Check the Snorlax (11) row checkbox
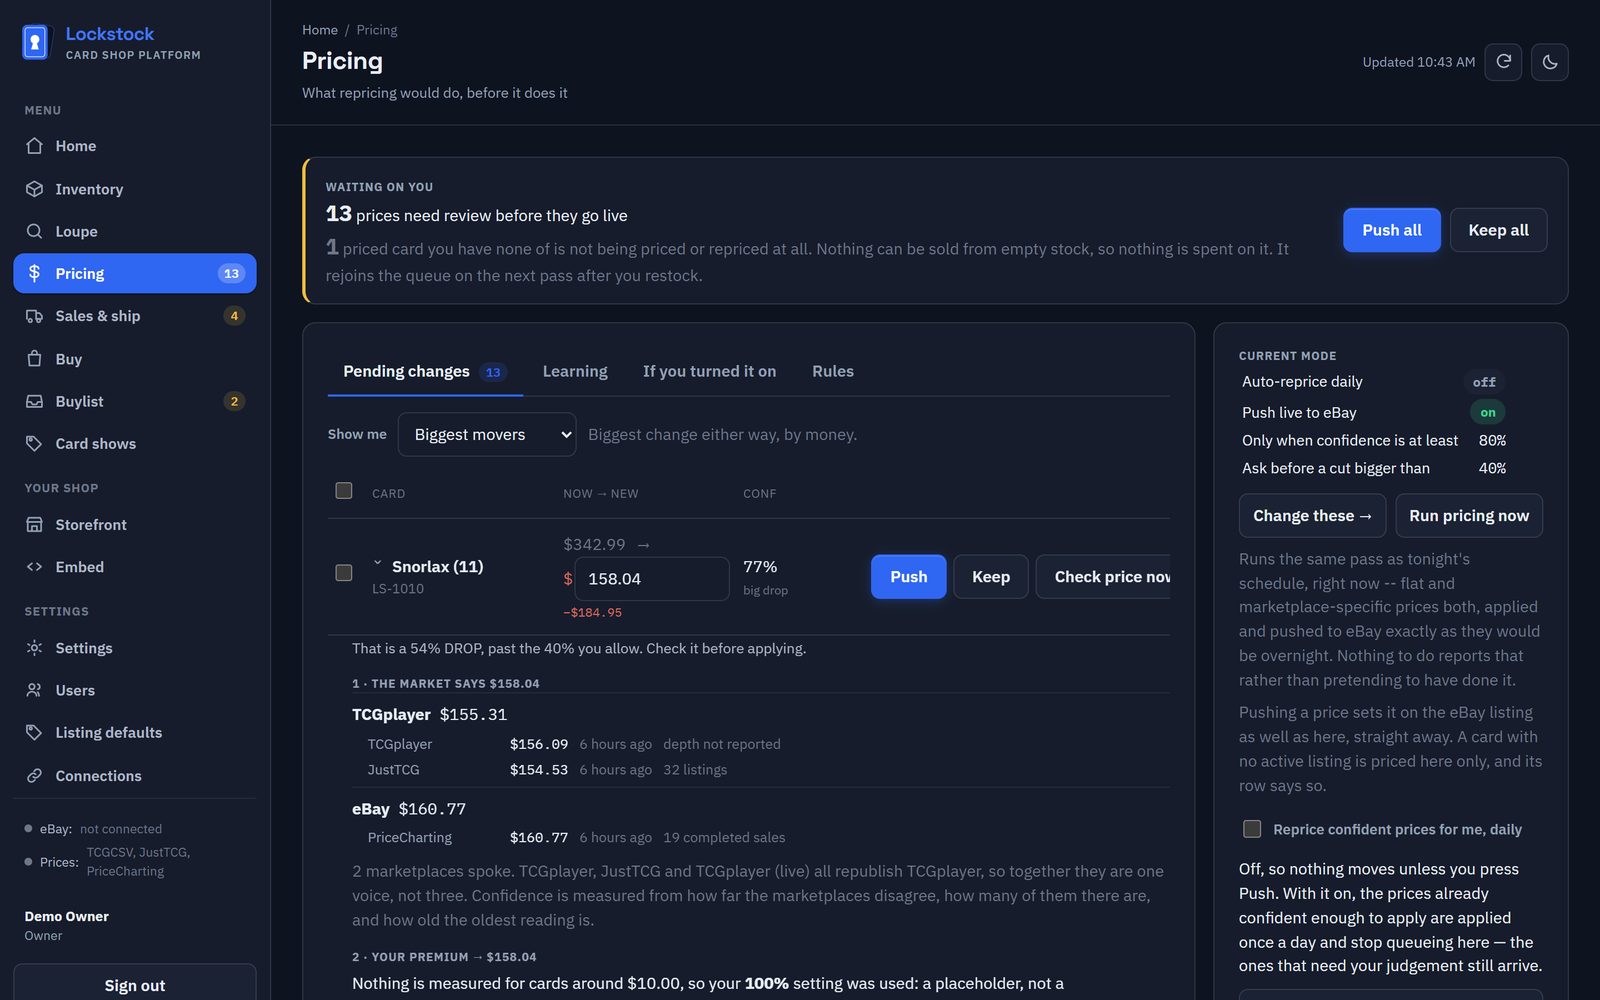 coord(344,573)
